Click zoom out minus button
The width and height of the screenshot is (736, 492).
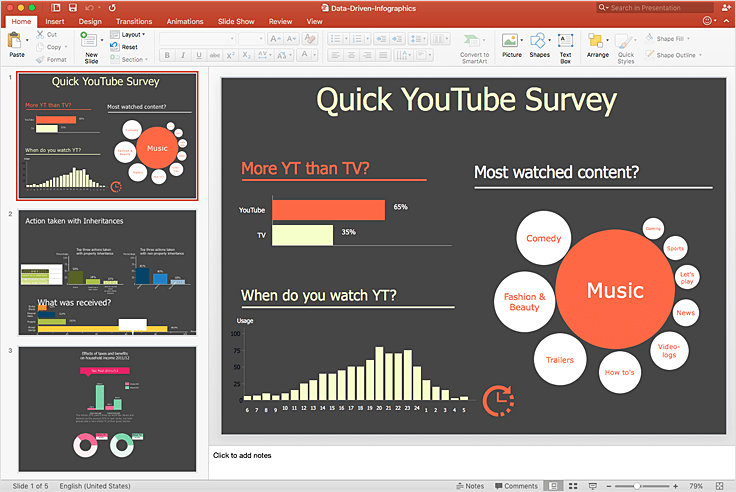point(609,486)
